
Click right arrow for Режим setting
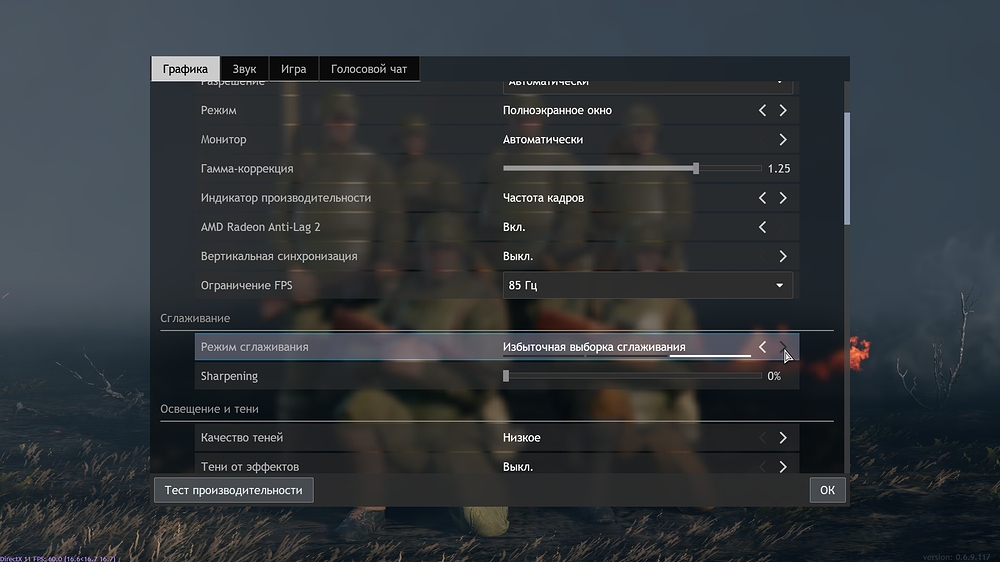[783, 111]
